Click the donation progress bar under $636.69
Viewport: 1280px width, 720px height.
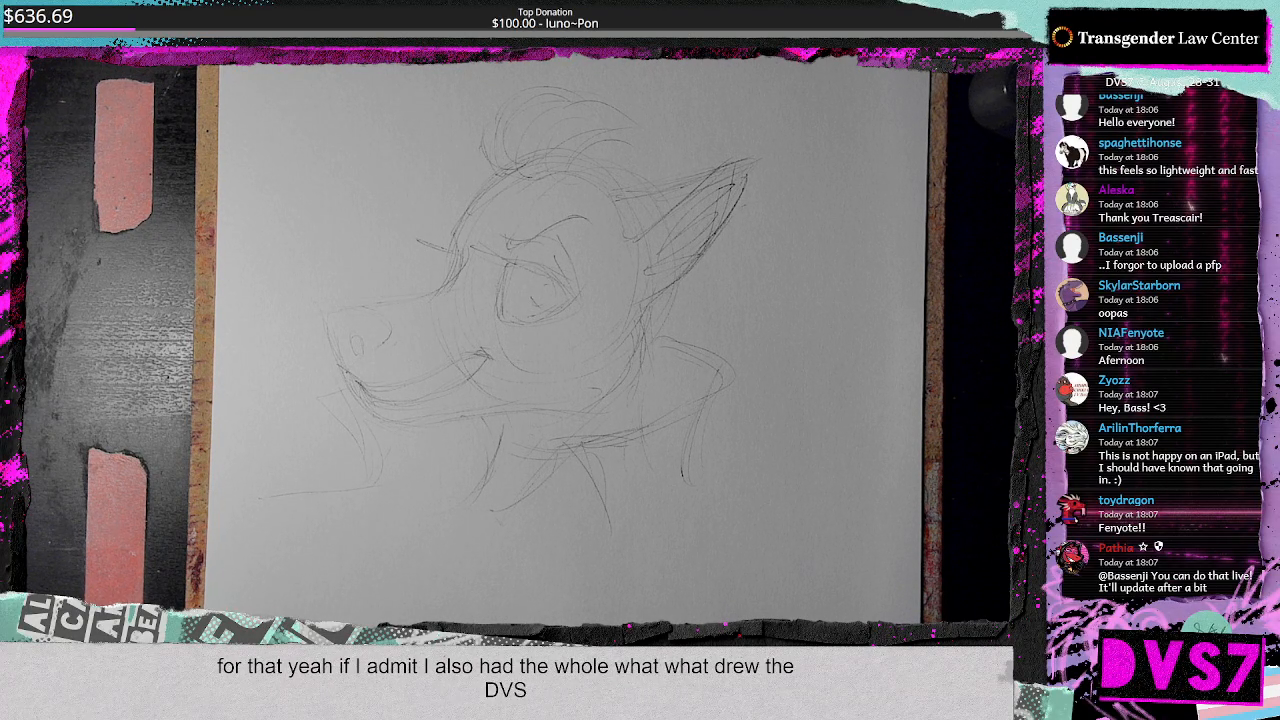[x=68, y=30]
